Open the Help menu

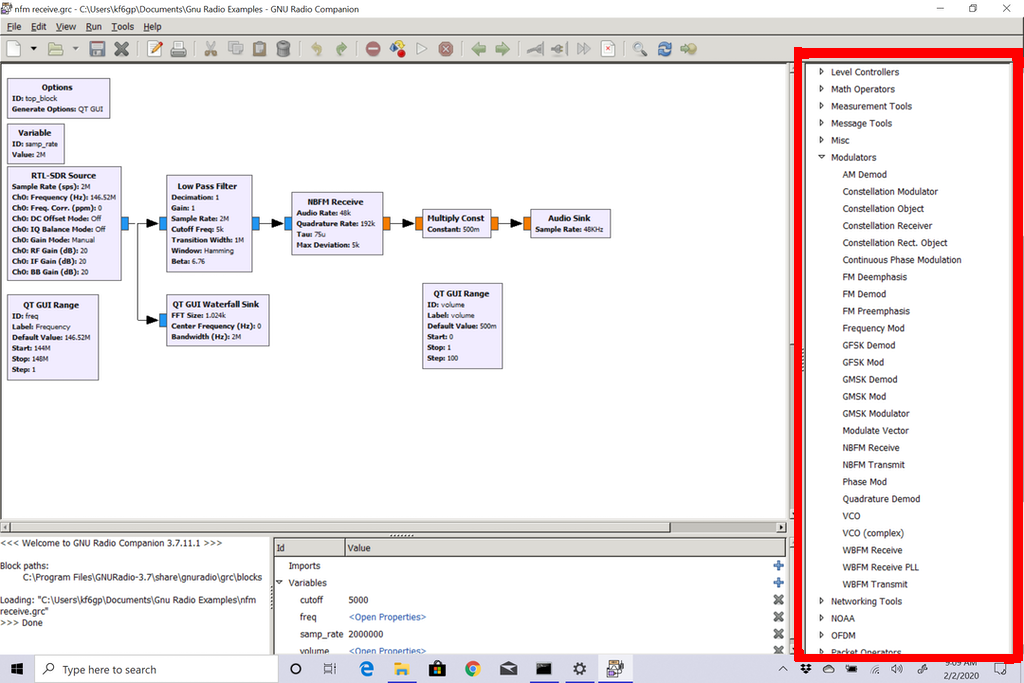[152, 27]
